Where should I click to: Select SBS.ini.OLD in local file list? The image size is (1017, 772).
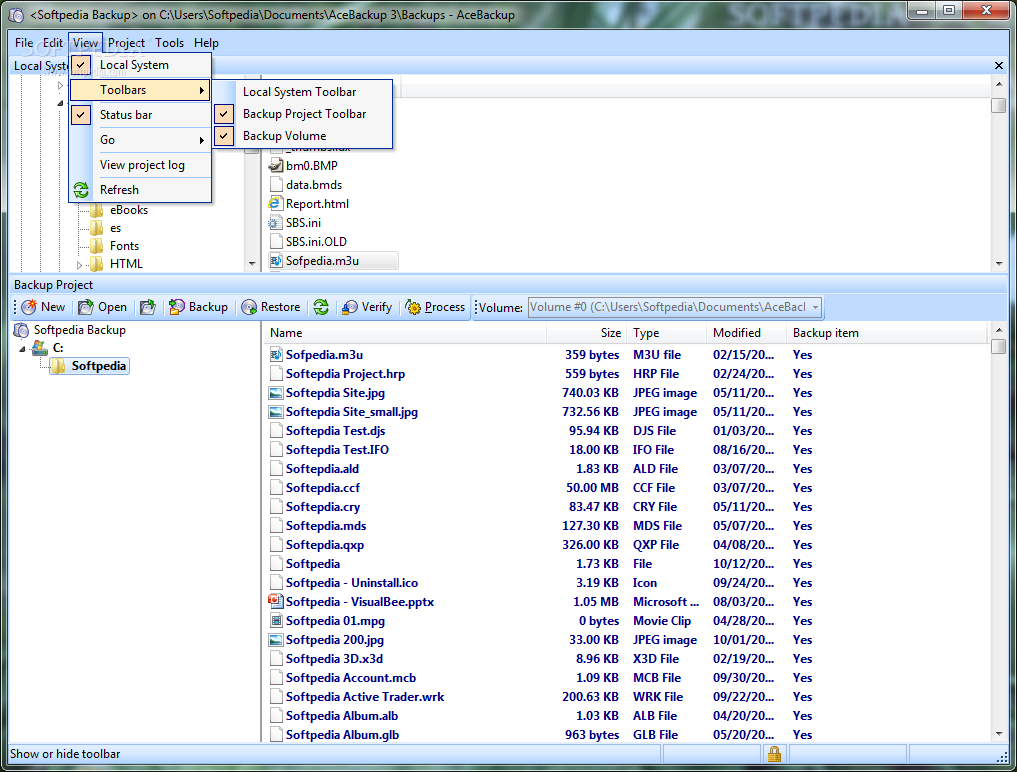click(x=317, y=242)
